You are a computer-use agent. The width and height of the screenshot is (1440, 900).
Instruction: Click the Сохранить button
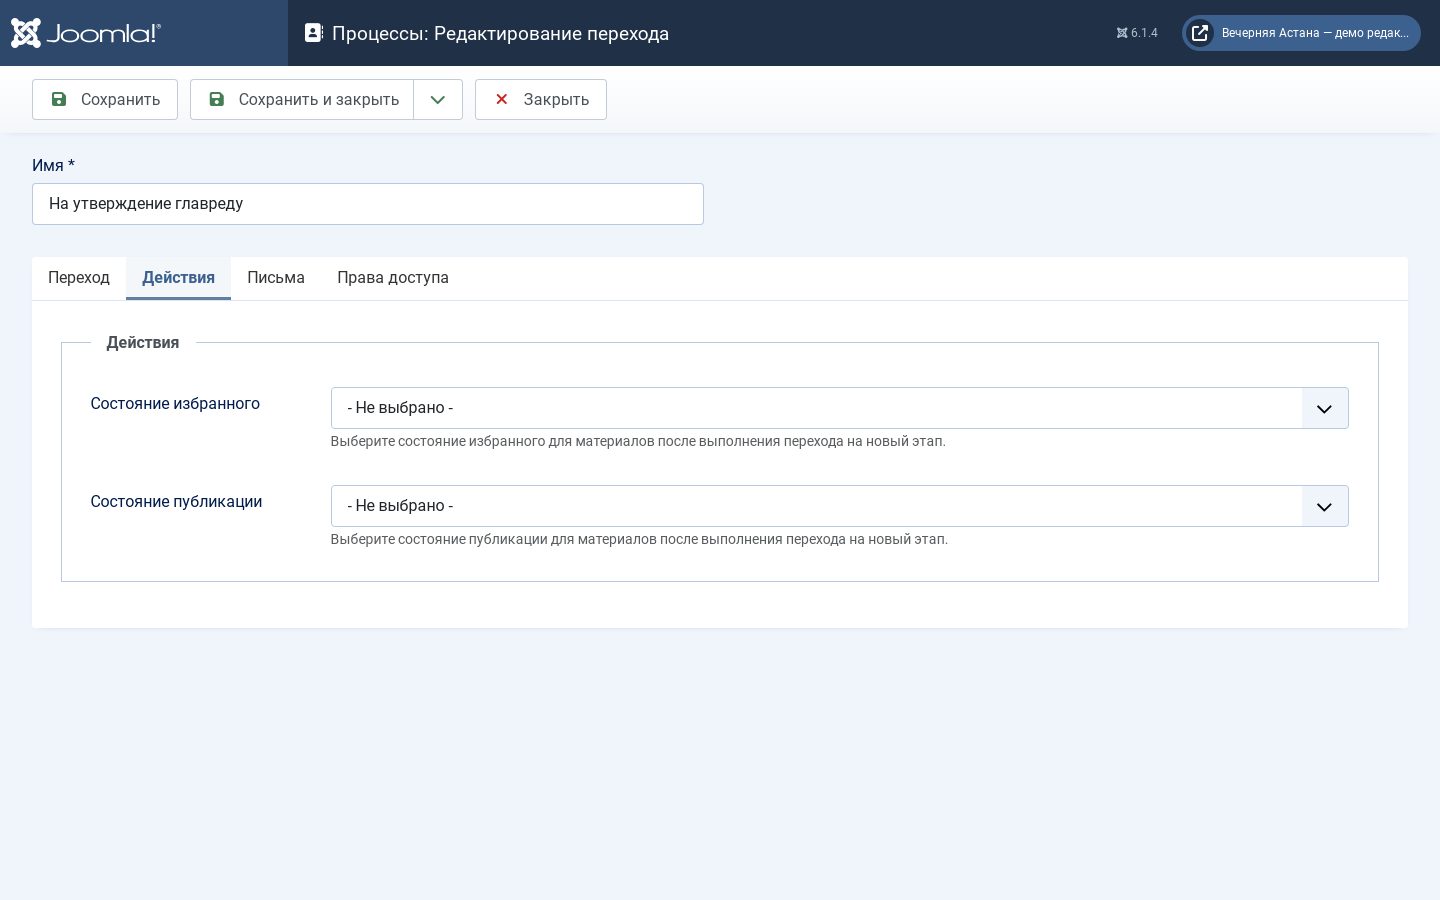105,99
